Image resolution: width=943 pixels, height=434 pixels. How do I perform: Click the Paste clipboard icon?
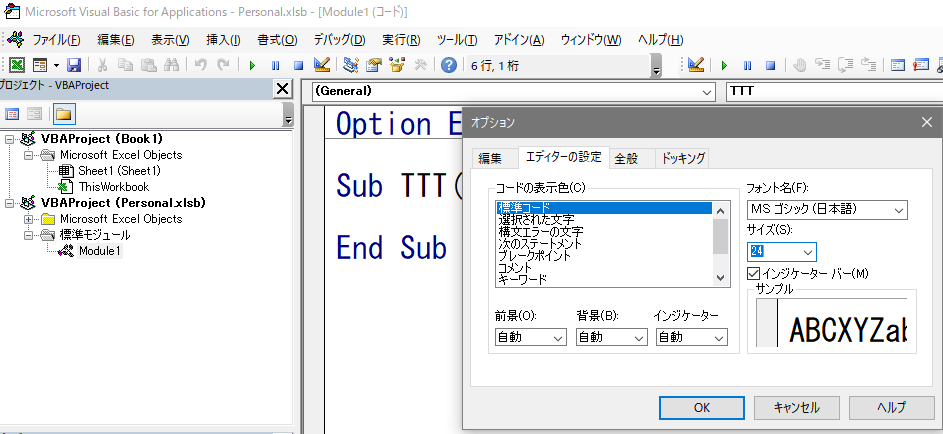148,65
